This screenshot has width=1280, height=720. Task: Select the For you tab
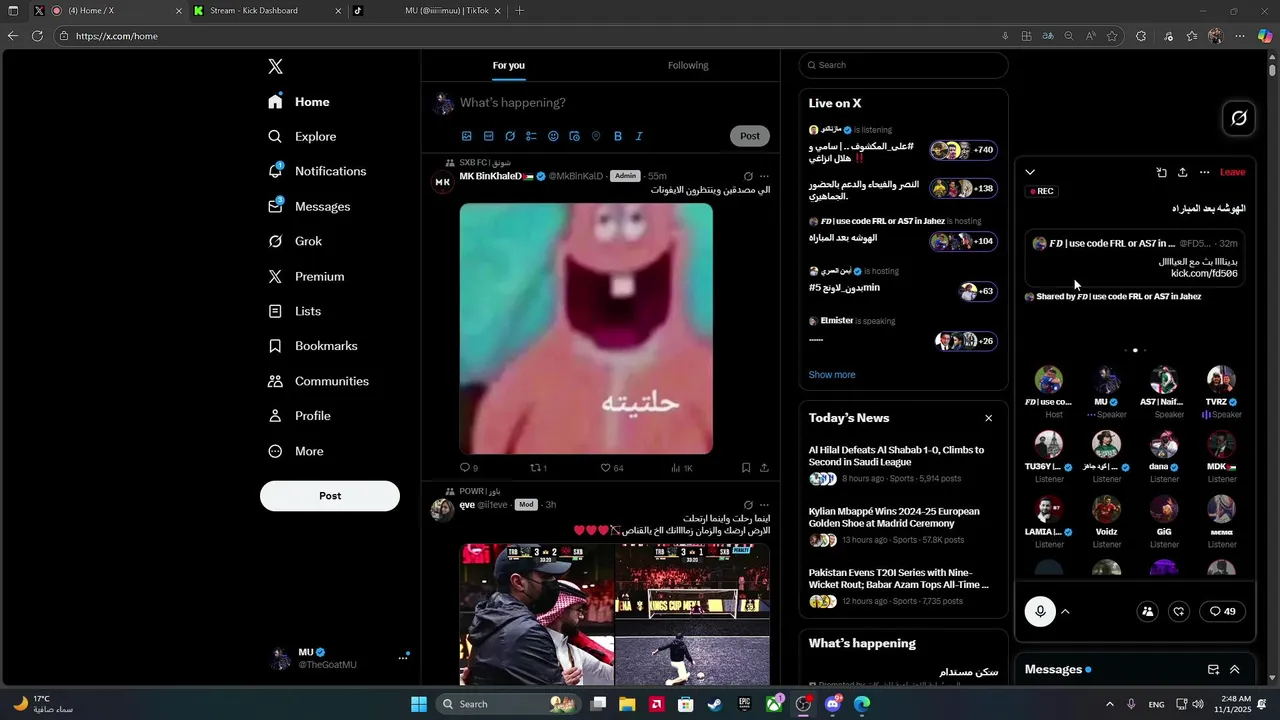click(508, 65)
